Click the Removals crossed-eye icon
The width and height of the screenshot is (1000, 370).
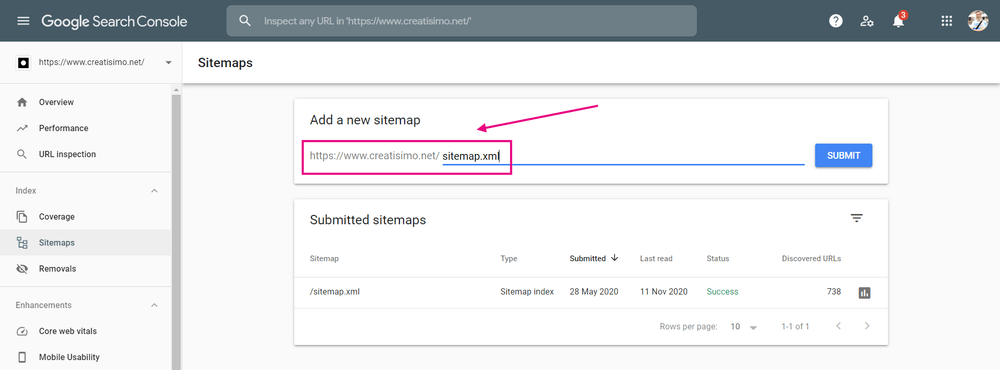(x=22, y=269)
